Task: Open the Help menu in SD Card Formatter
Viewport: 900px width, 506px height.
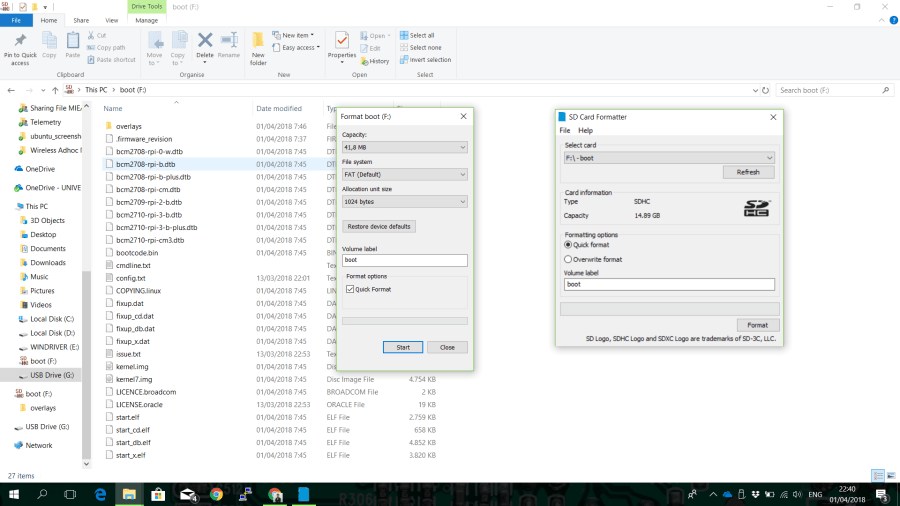Action: click(585, 130)
